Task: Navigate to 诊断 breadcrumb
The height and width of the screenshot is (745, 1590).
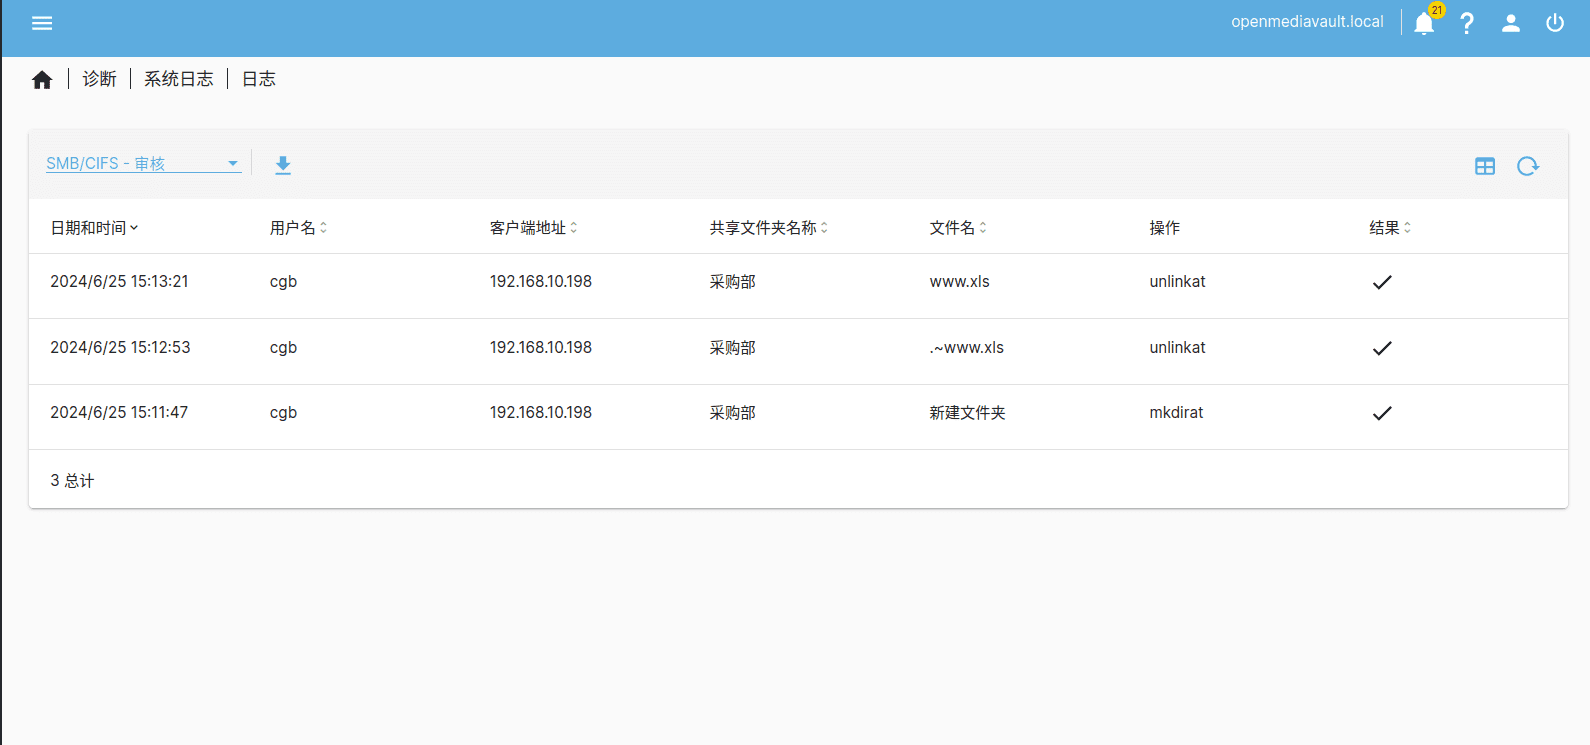Action: (99, 79)
